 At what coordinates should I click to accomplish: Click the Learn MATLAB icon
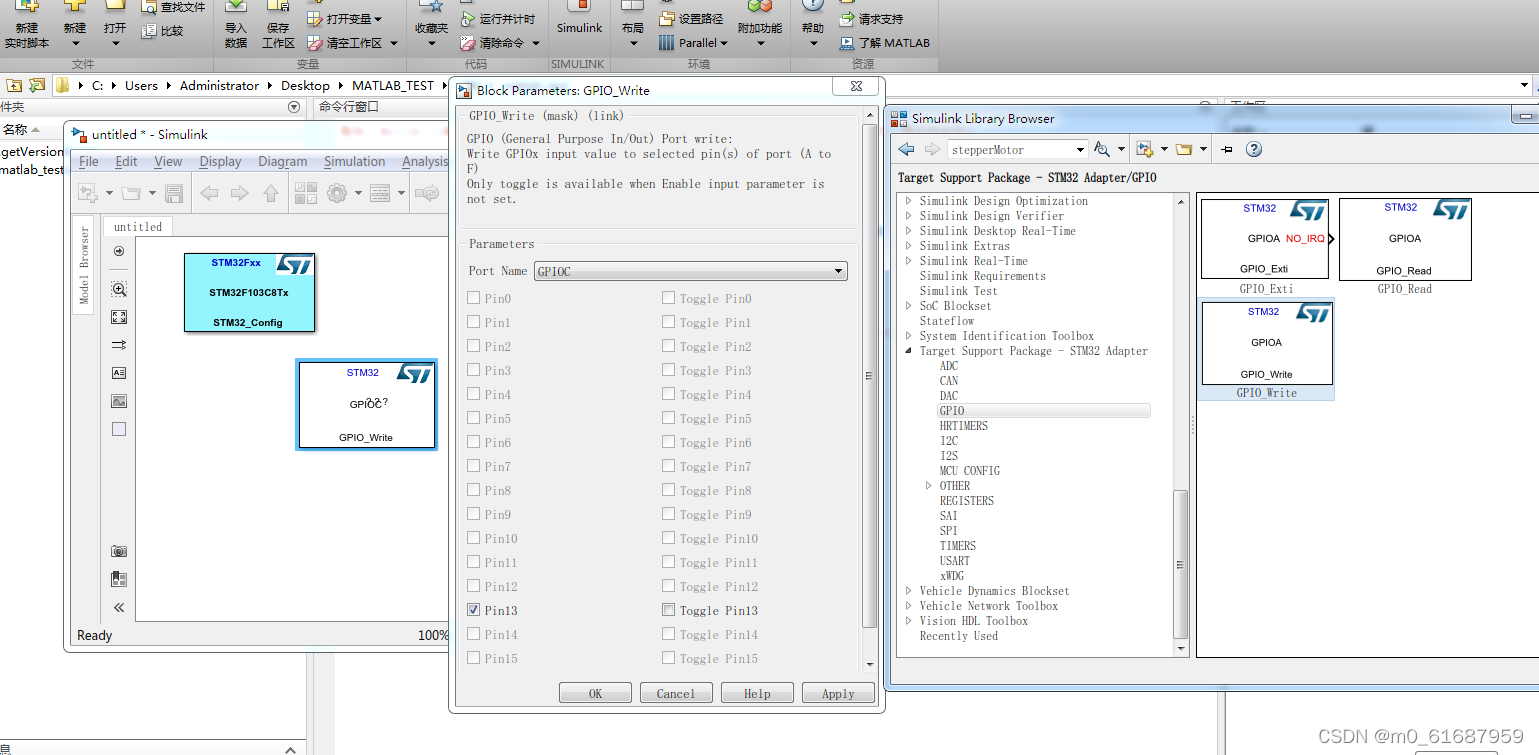pyautogui.click(x=846, y=43)
